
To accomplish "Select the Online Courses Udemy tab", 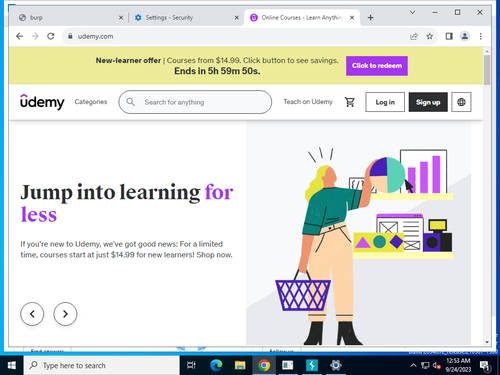I will pyautogui.click(x=302, y=18).
